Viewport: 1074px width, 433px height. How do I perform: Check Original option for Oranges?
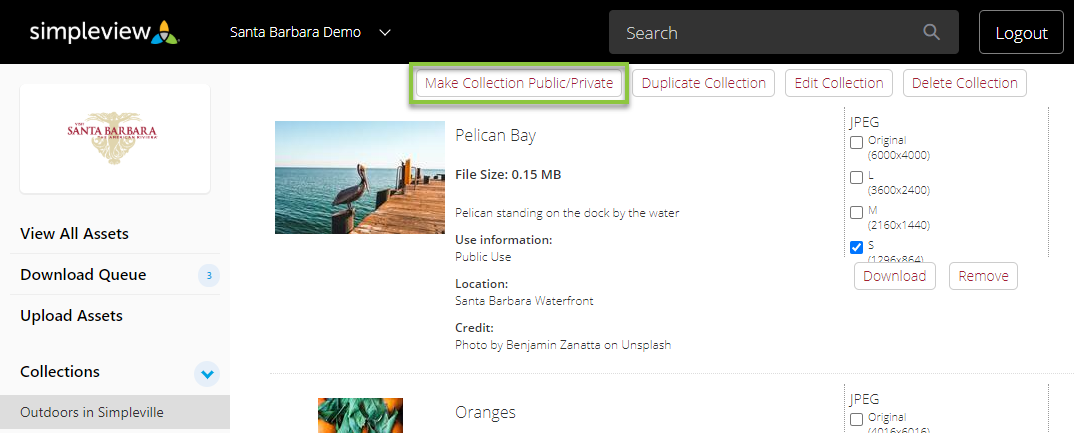856,419
